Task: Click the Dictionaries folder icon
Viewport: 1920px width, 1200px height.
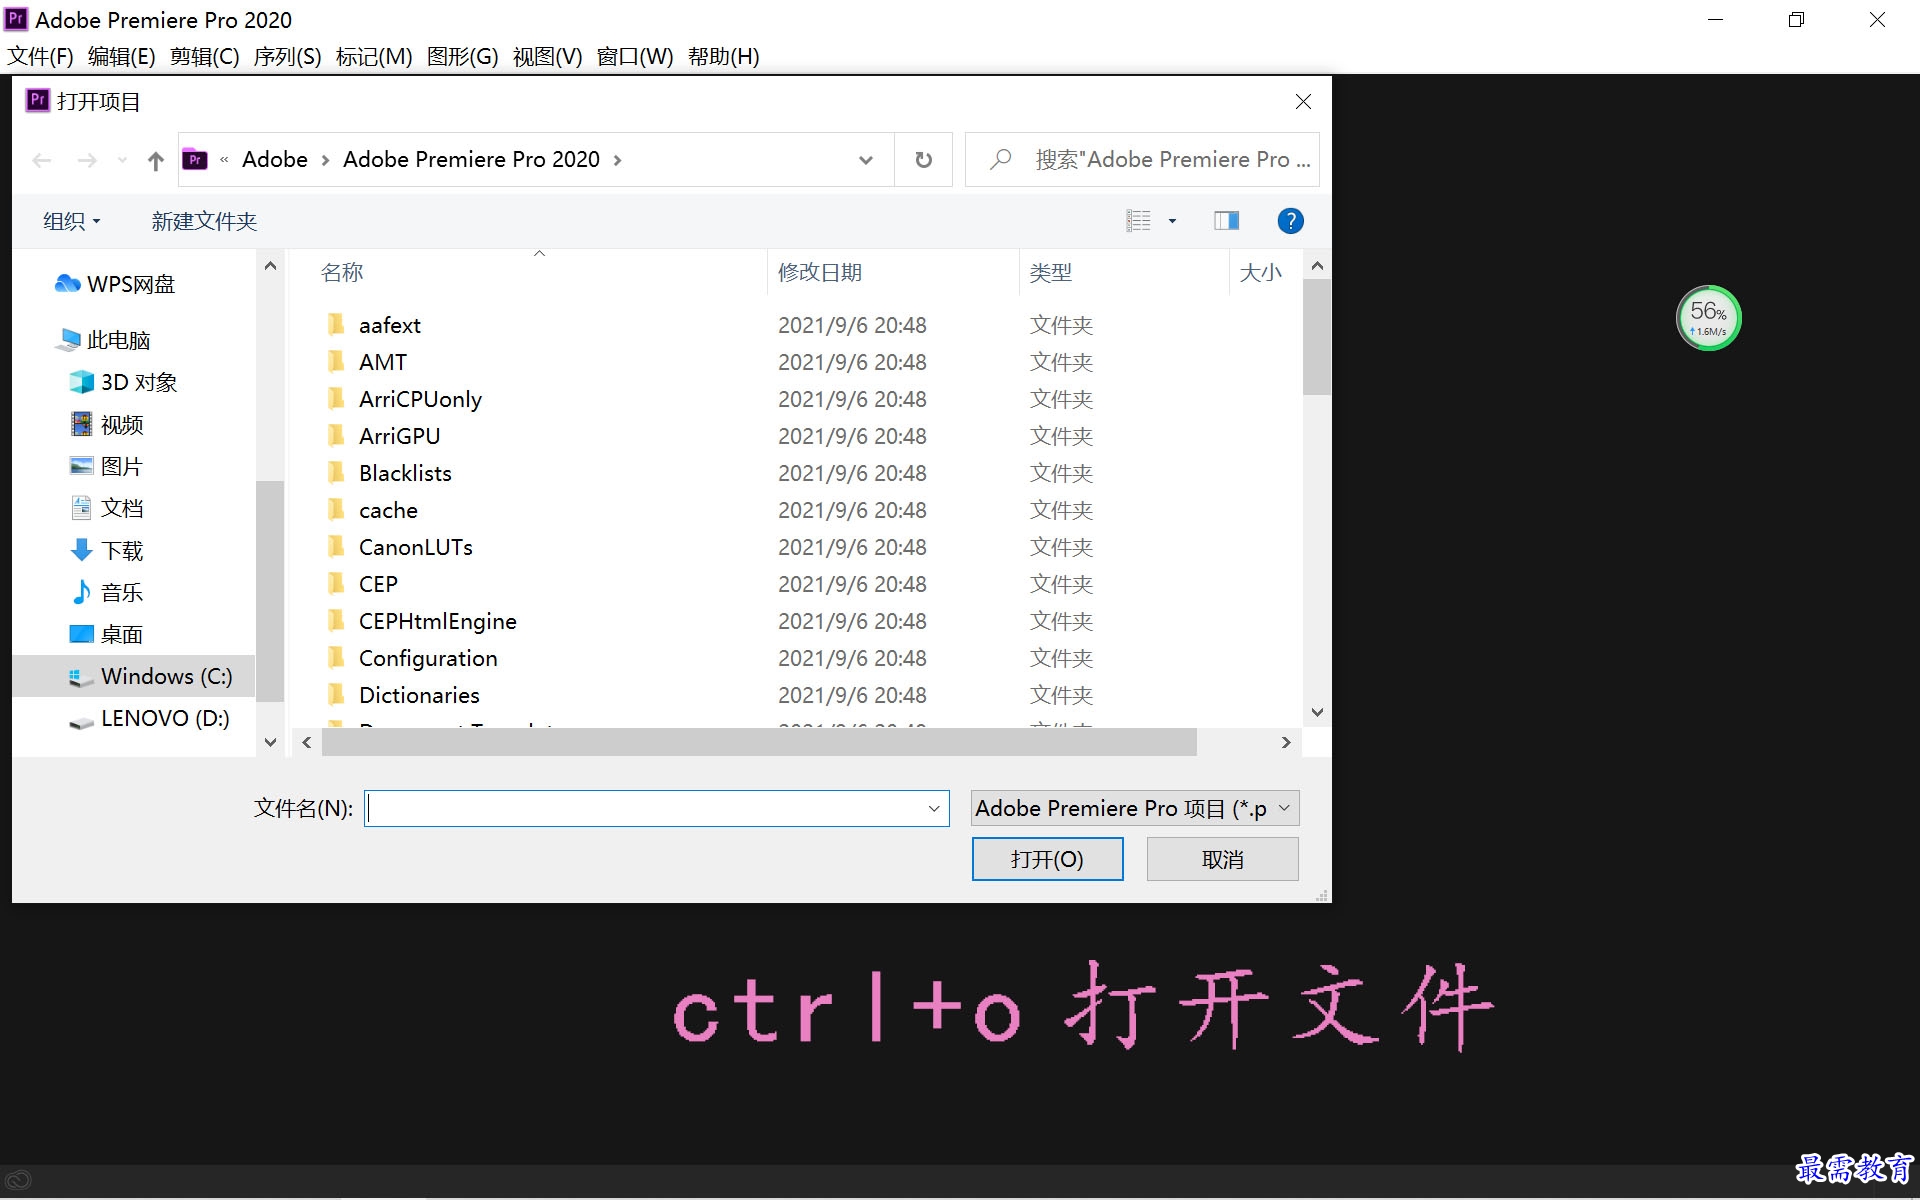Action: pyautogui.click(x=337, y=694)
